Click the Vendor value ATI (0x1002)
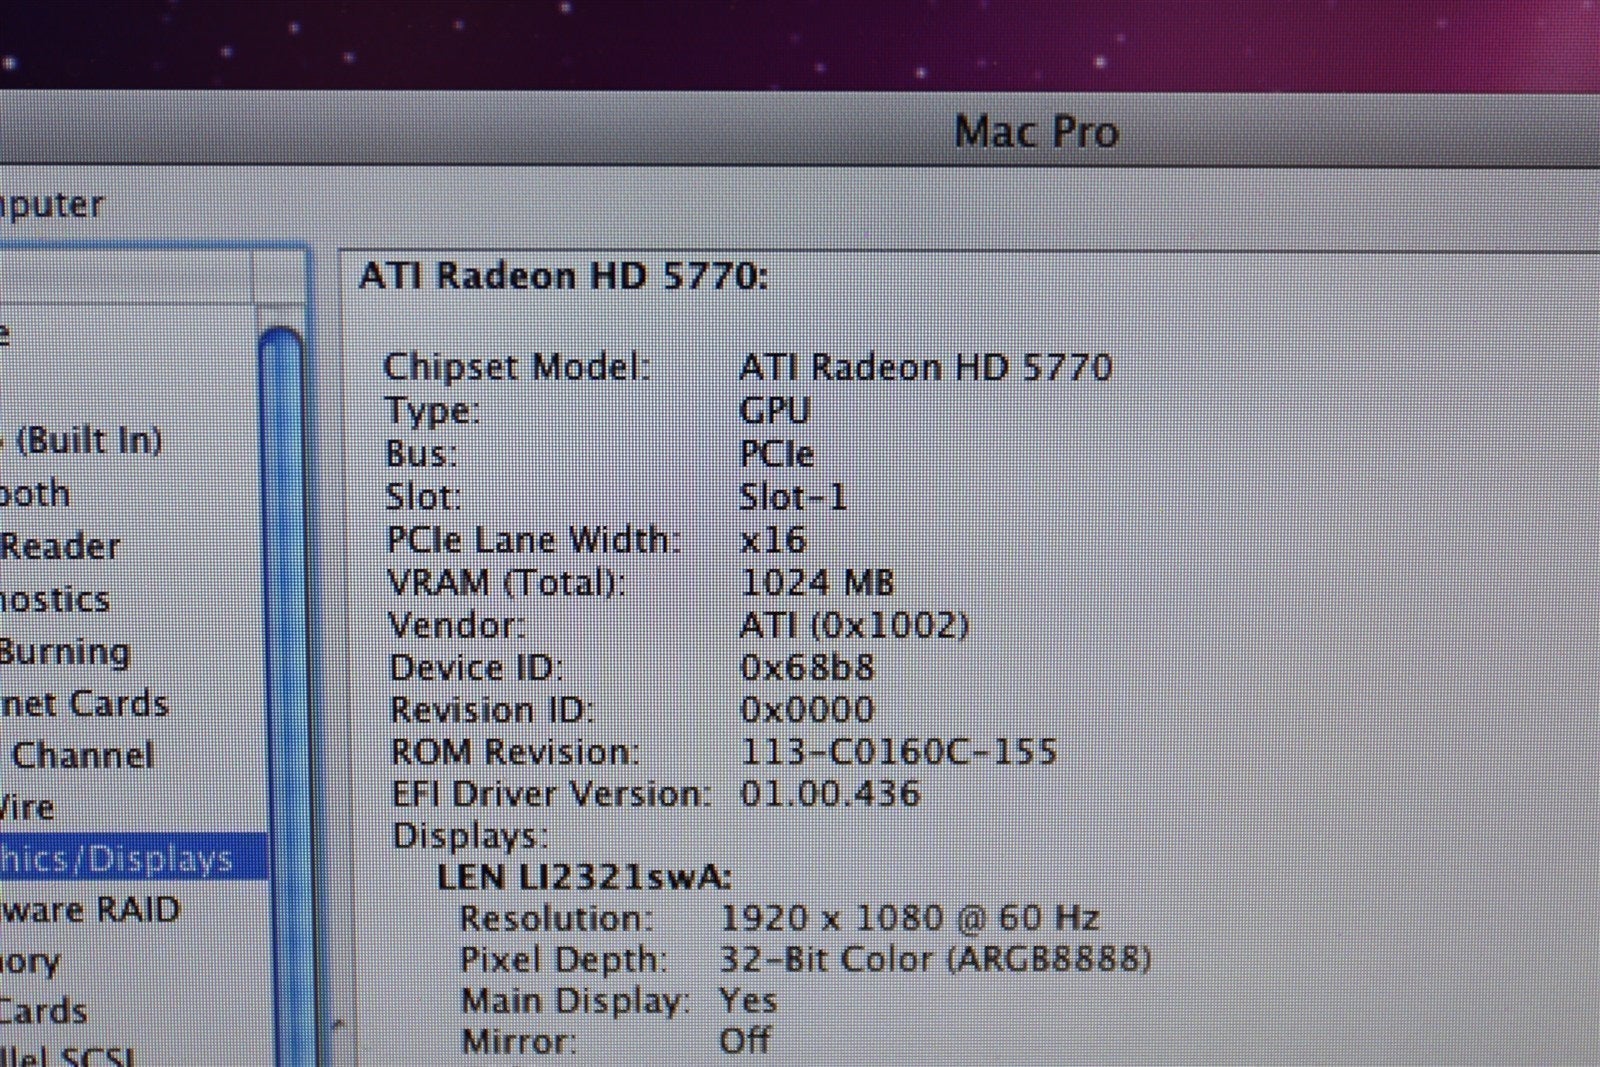1600x1067 pixels. point(855,625)
